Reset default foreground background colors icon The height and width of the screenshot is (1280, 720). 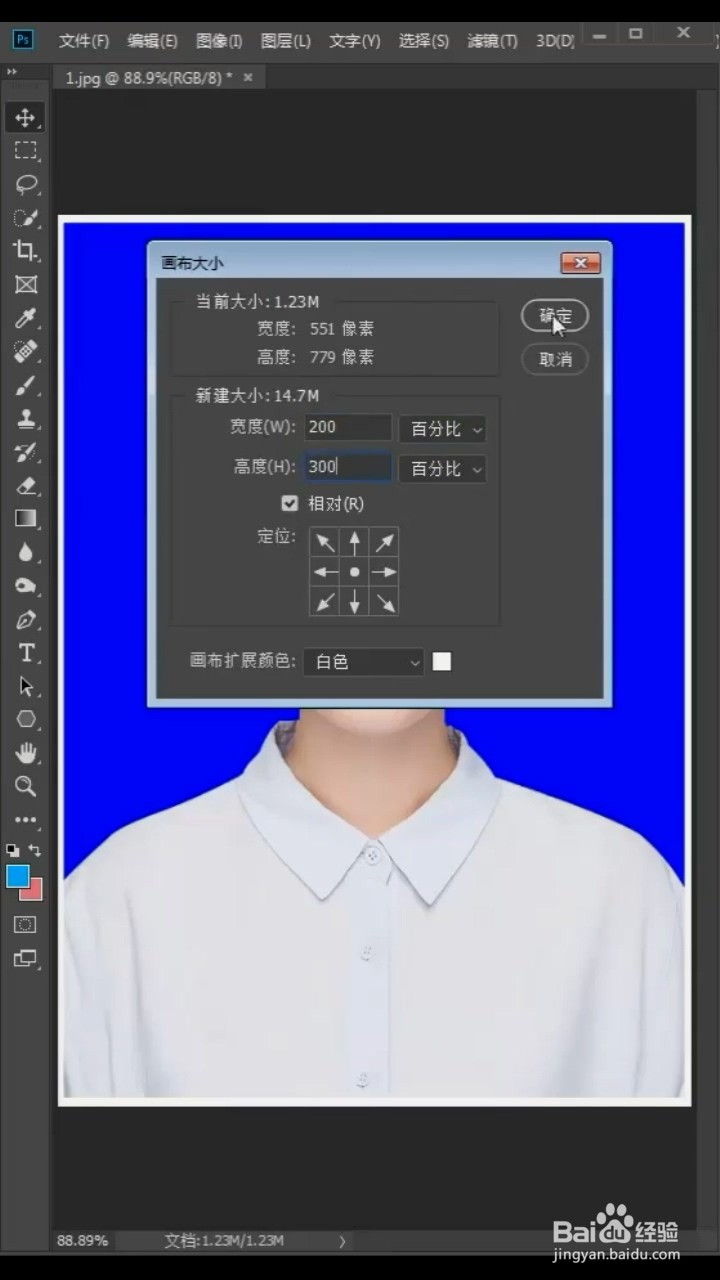pyautogui.click(x=13, y=850)
